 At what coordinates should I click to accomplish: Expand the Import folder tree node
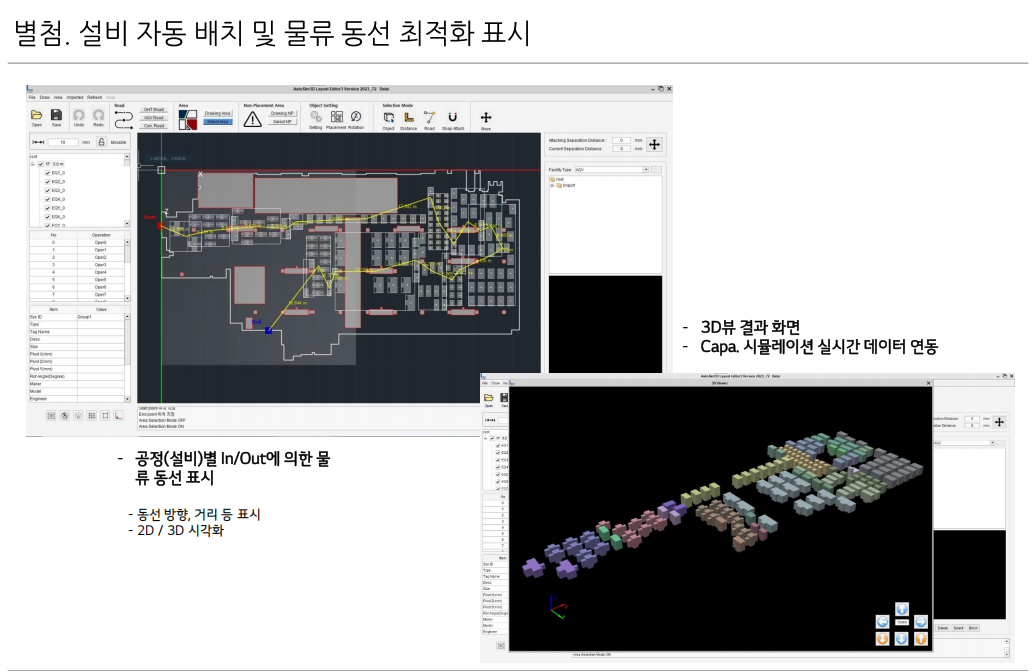click(x=552, y=185)
